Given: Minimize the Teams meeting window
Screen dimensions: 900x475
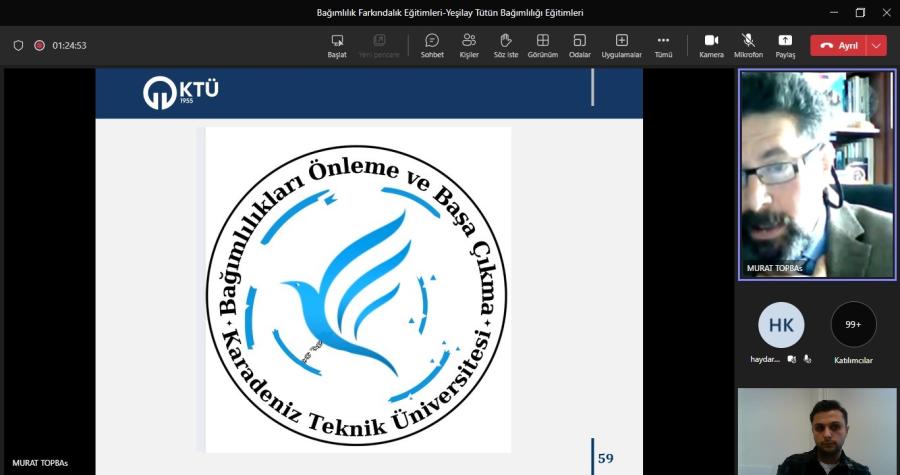Looking at the screenshot, I should (834, 13).
